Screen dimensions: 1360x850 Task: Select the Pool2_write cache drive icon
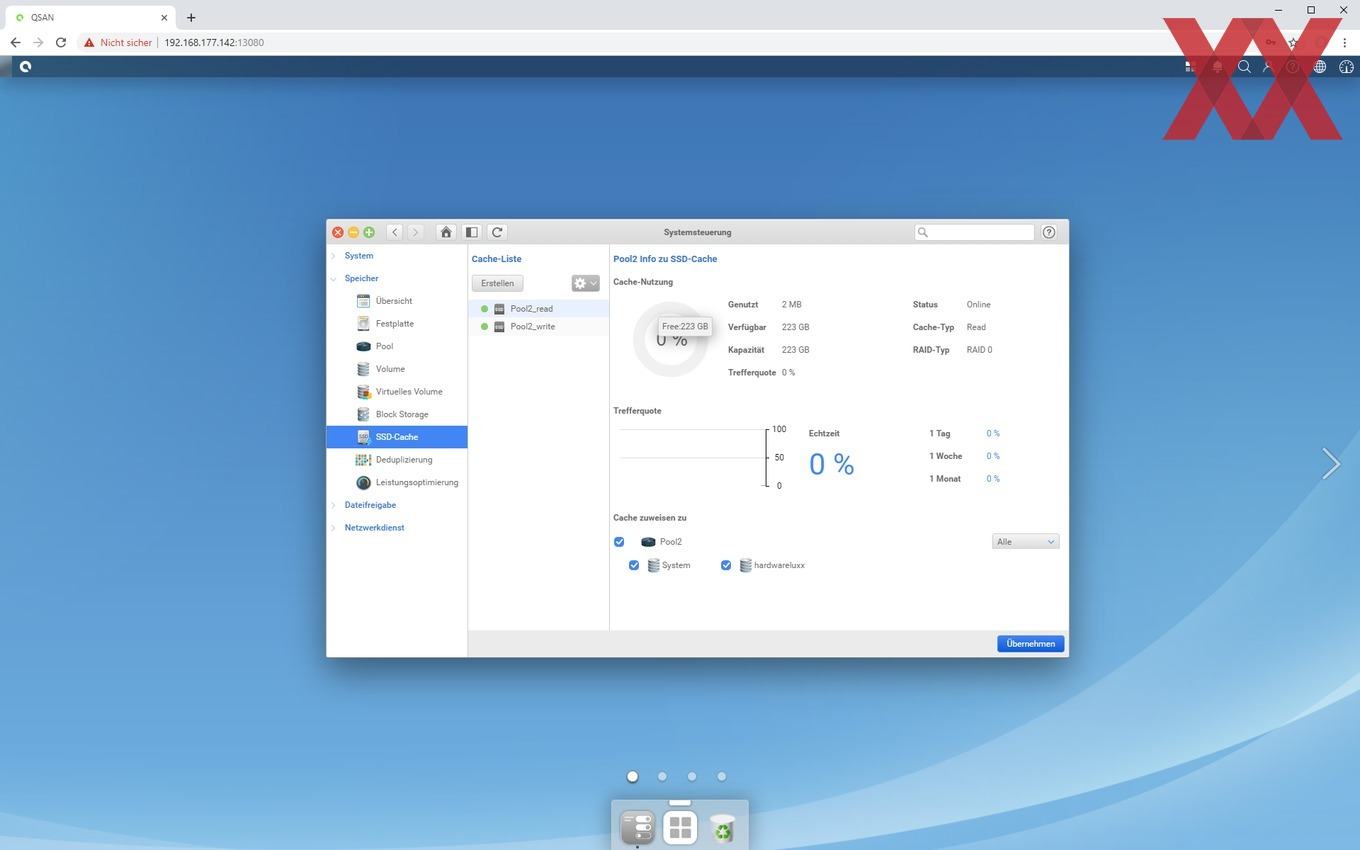pyautogui.click(x=499, y=327)
